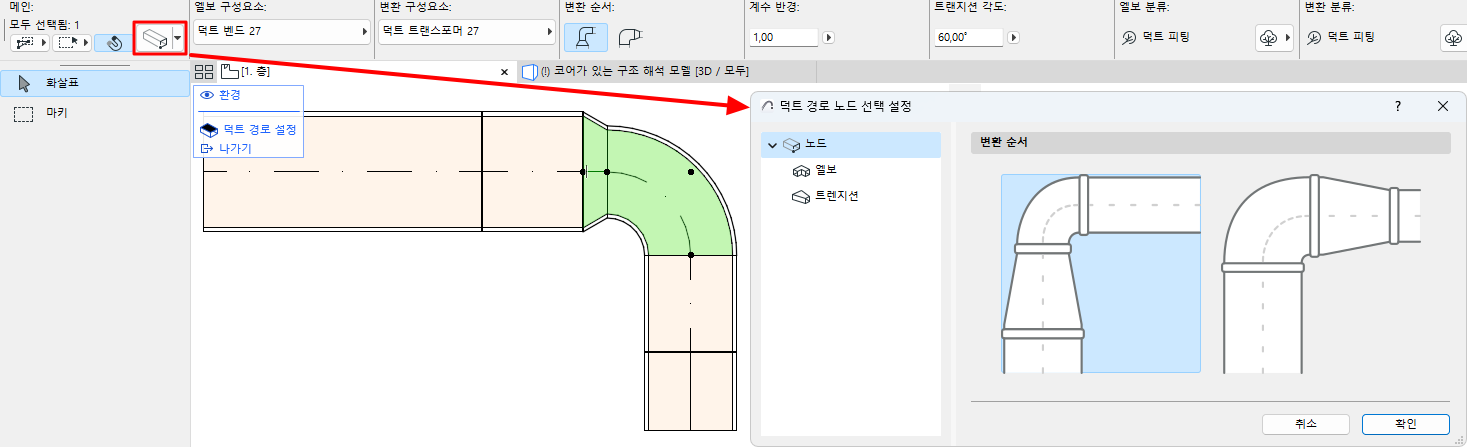This screenshot has width=1467, height=447.
Task: Select the 마키 marquee tool
Action: [x=95, y=113]
